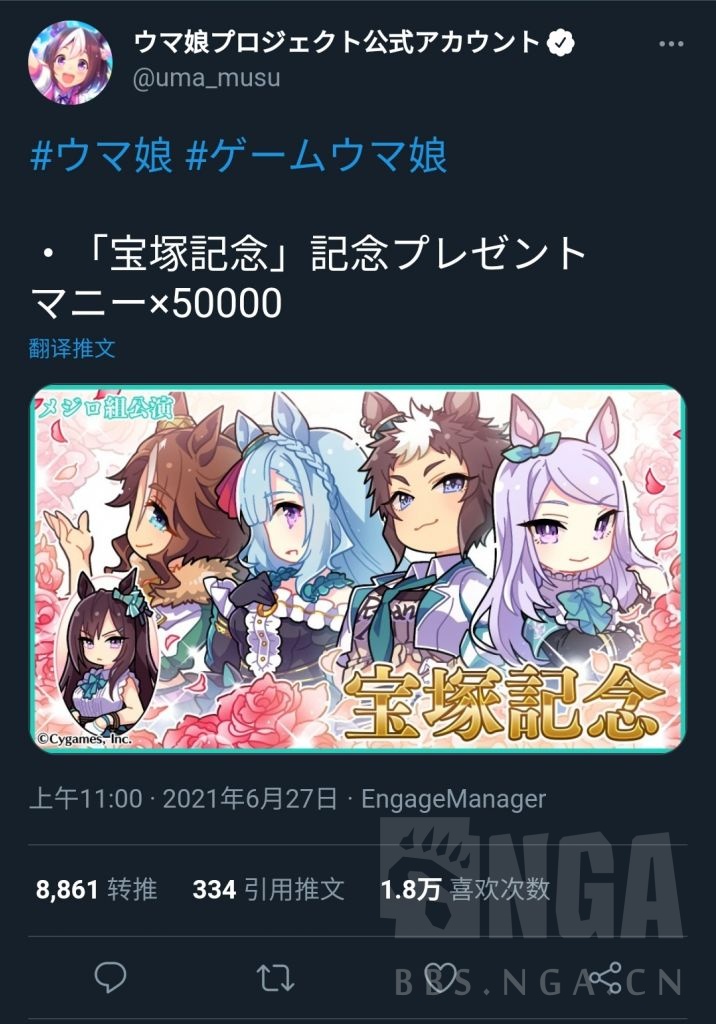Viewport: 716px width, 1024px height.
Task: Tap the share icon
Action: (x=606, y=978)
